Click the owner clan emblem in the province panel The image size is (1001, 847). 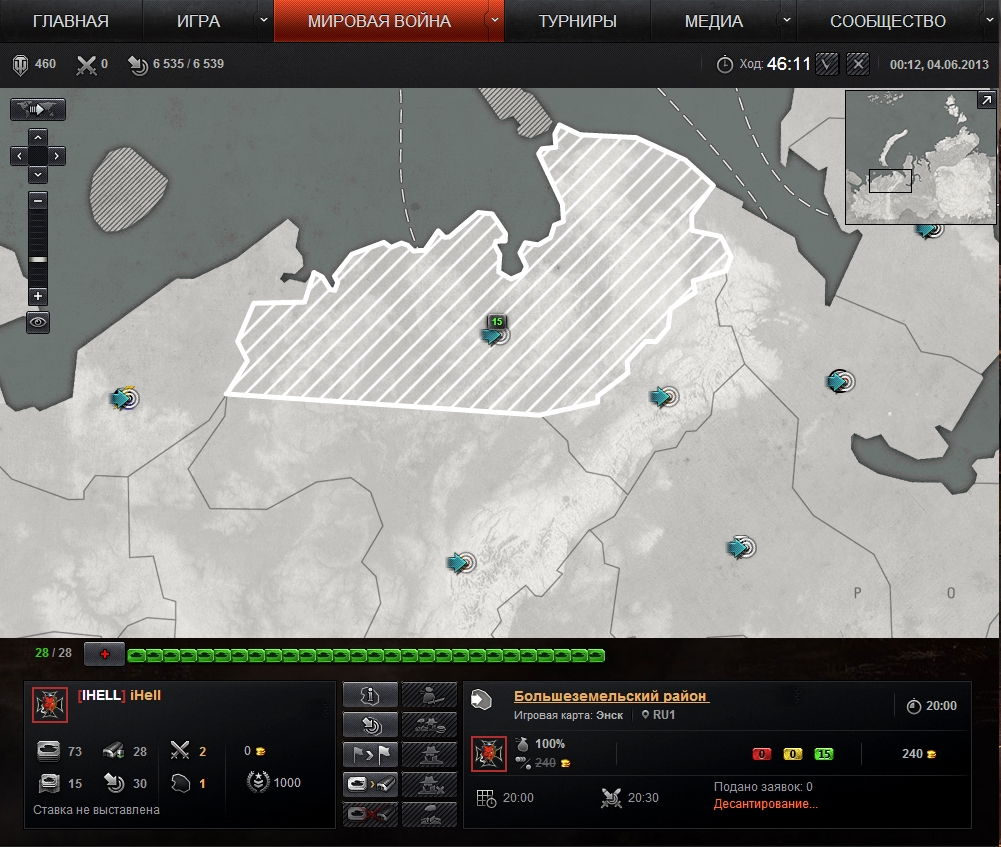click(489, 754)
